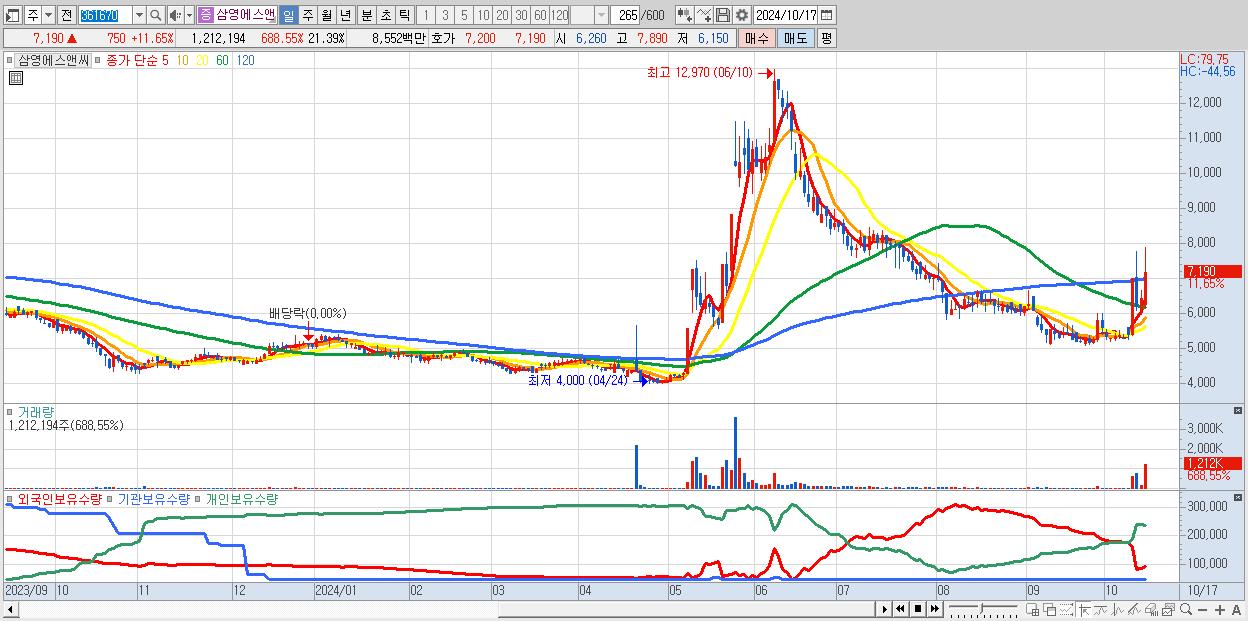This screenshot has height=621, width=1248.
Task: Open the calendar date picker icon
Action: [827, 15]
